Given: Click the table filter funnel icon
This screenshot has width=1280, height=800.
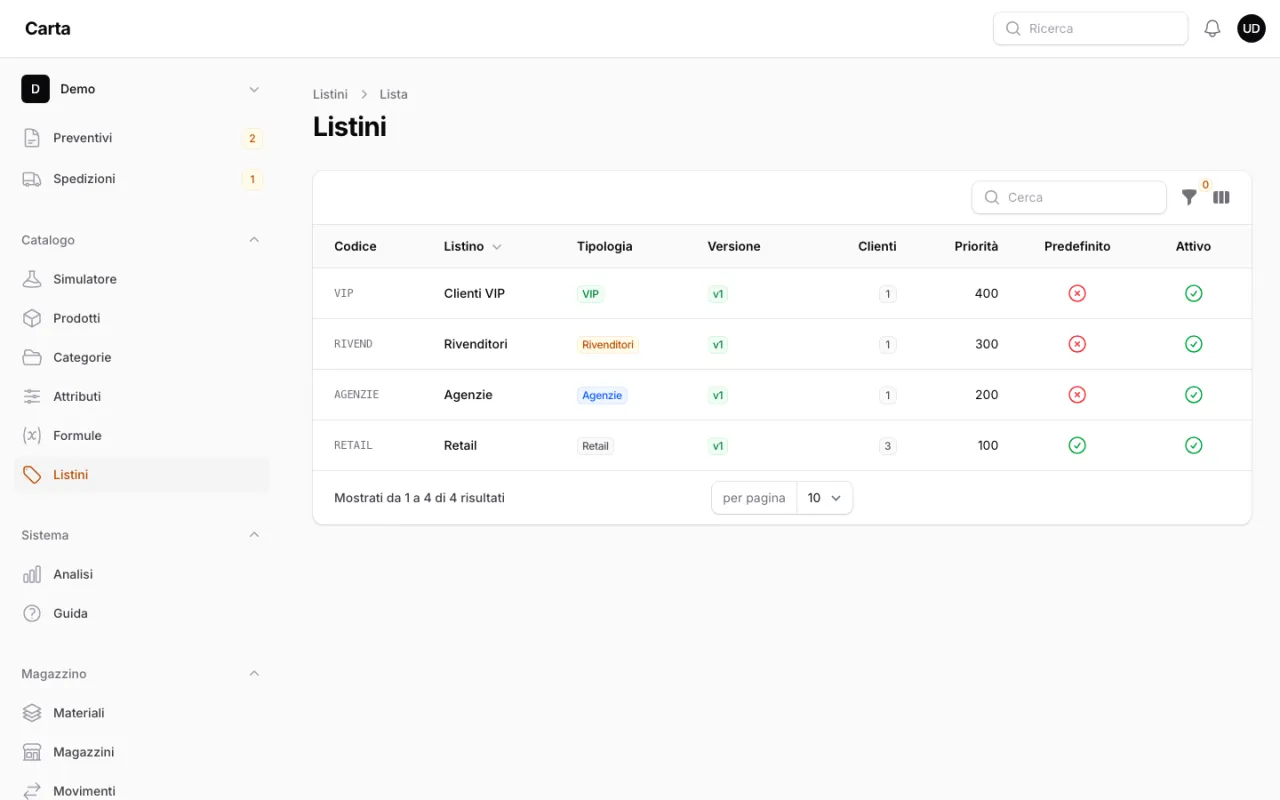Looking at the screenshot, I should click(1189, 197).
